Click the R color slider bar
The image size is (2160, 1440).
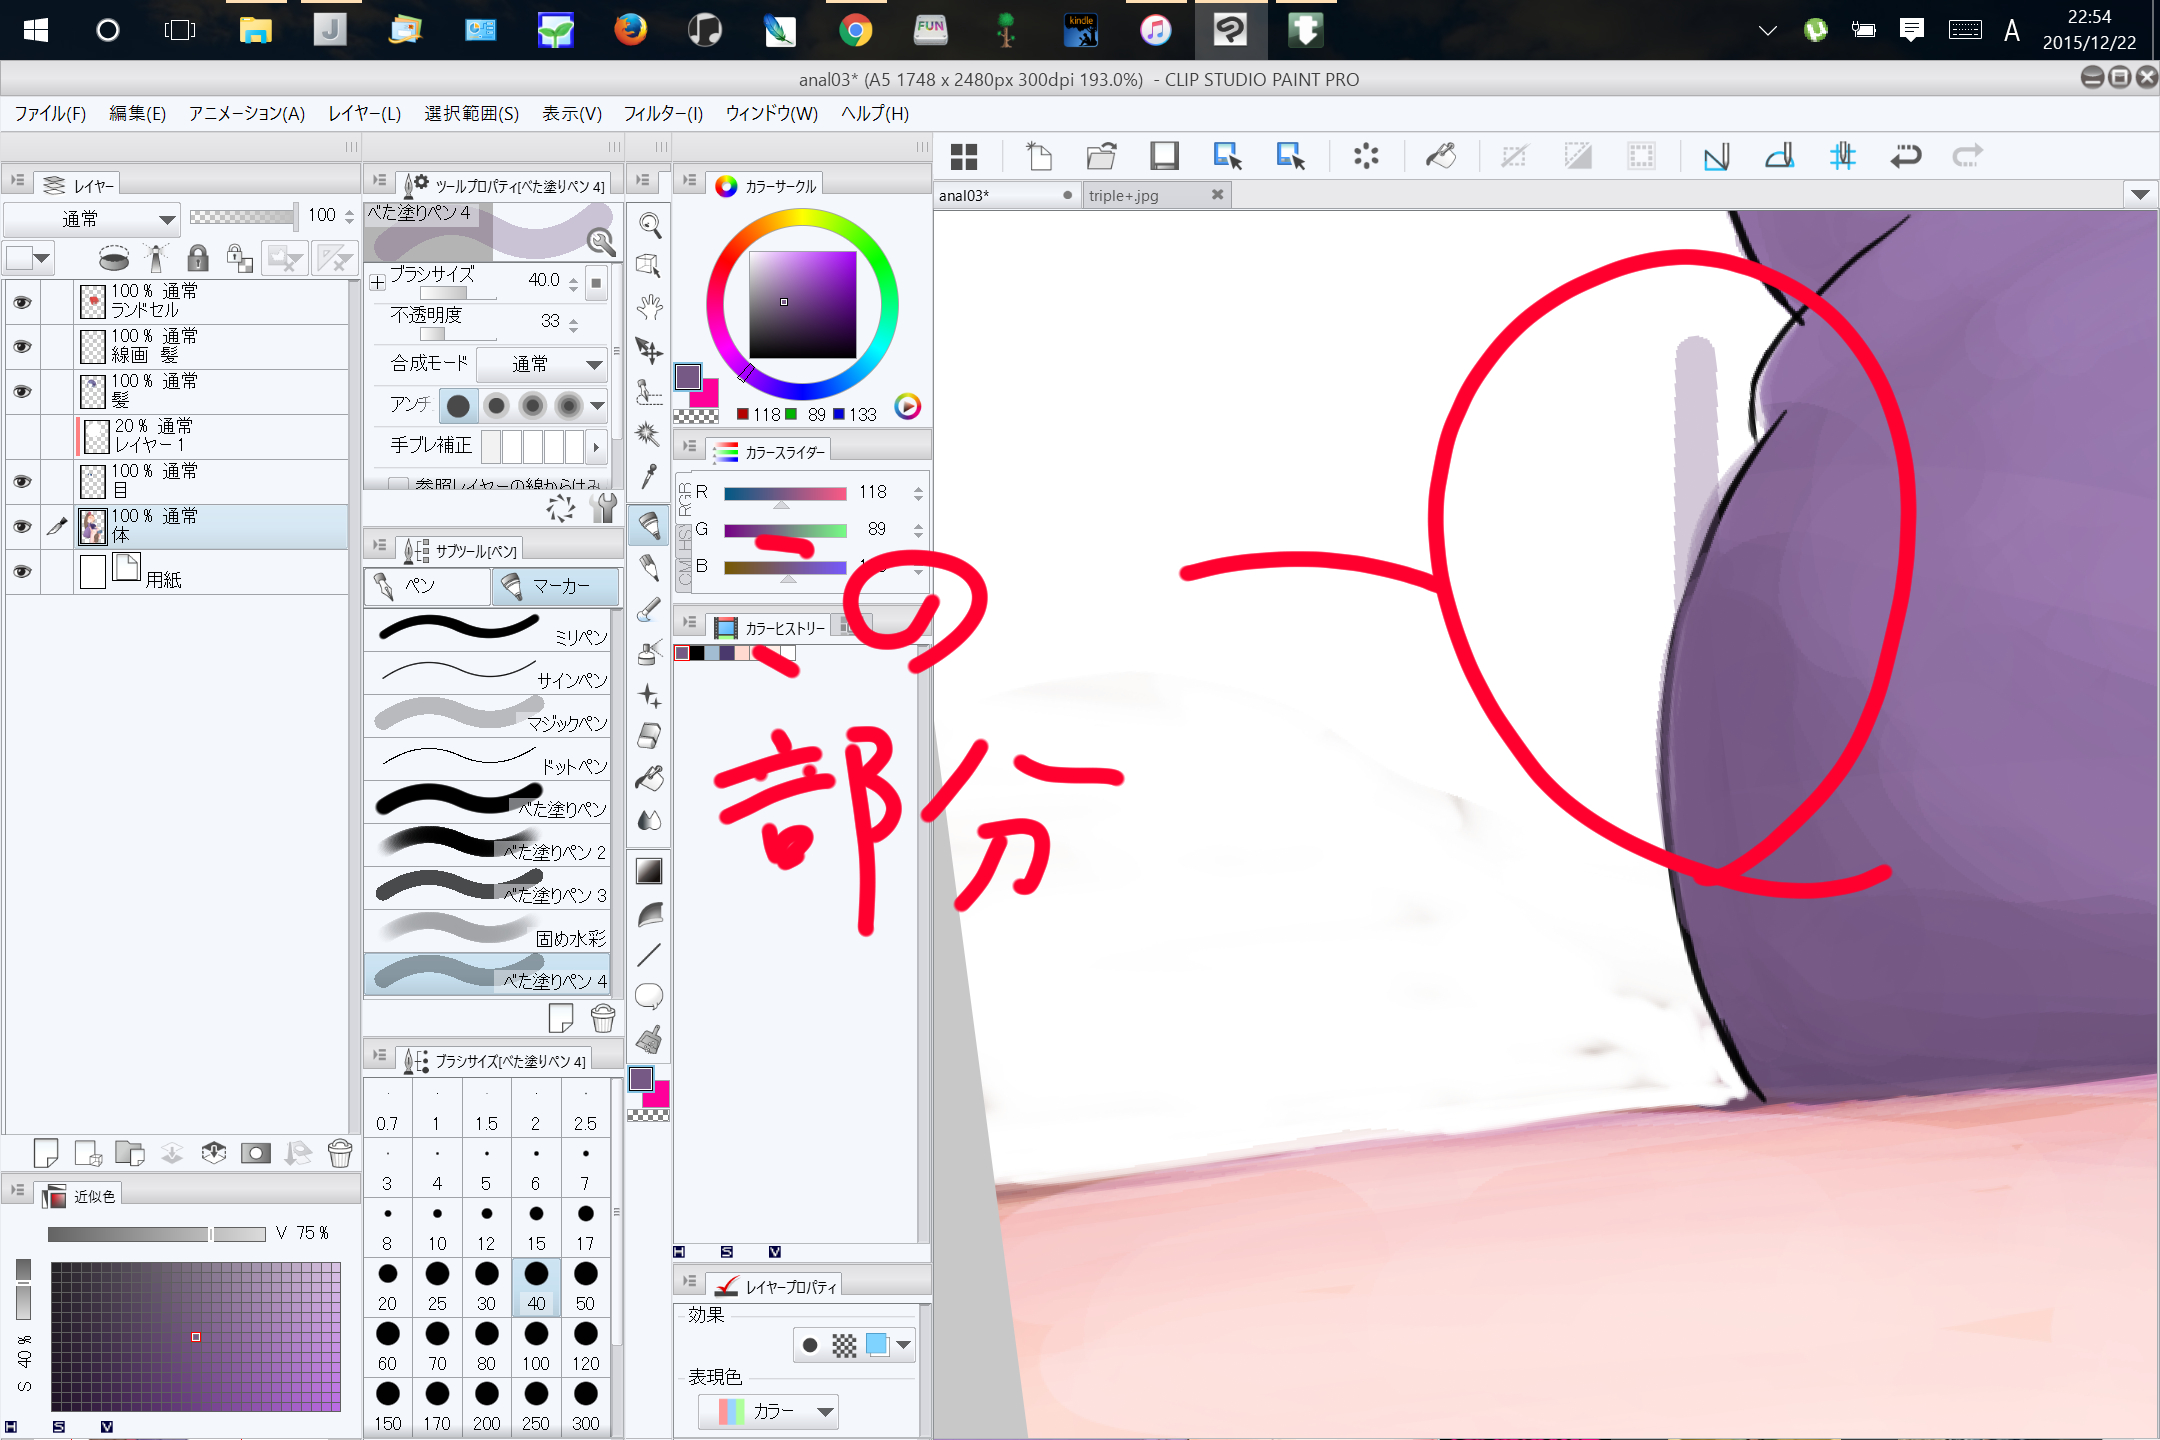(785, 493)
